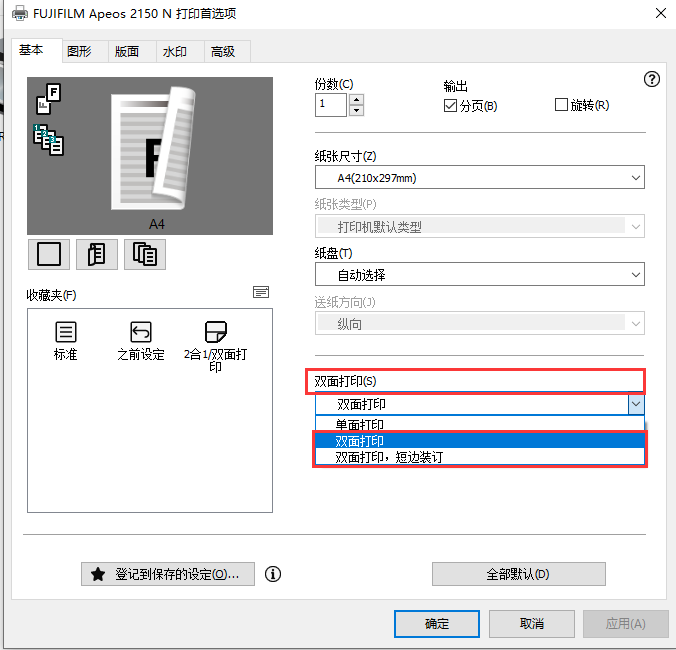The image size is (676, 650).
Task: Select the 标准 favorite preset
Action: coord(65,340)
